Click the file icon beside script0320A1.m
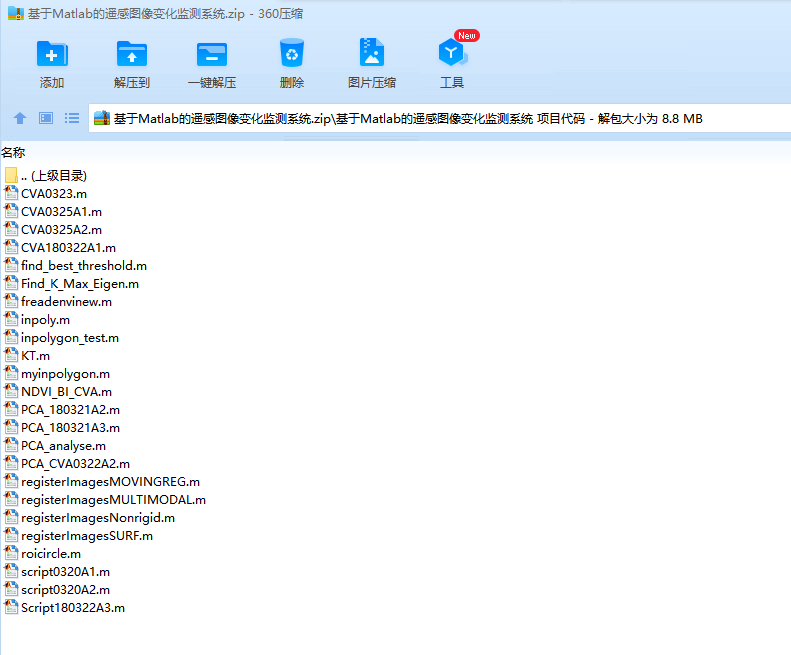Image resolution: width=791 pixels, height=655 pixels. click(x=11, y=571)
